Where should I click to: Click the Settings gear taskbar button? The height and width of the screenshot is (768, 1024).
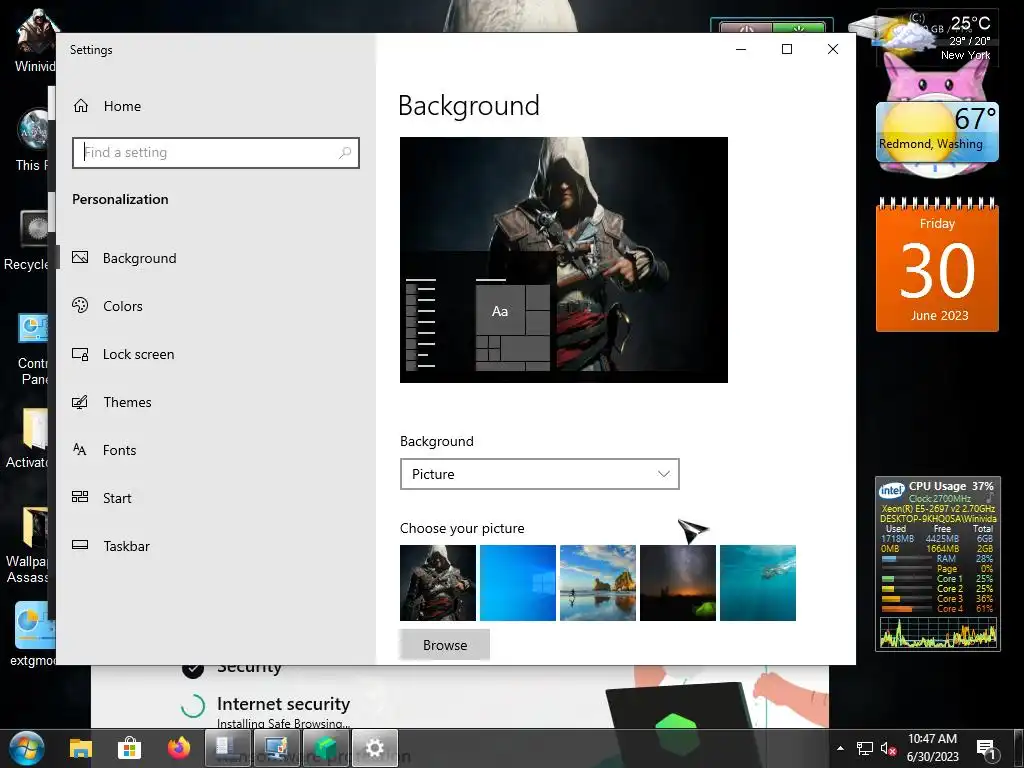[x=375, y=748]
